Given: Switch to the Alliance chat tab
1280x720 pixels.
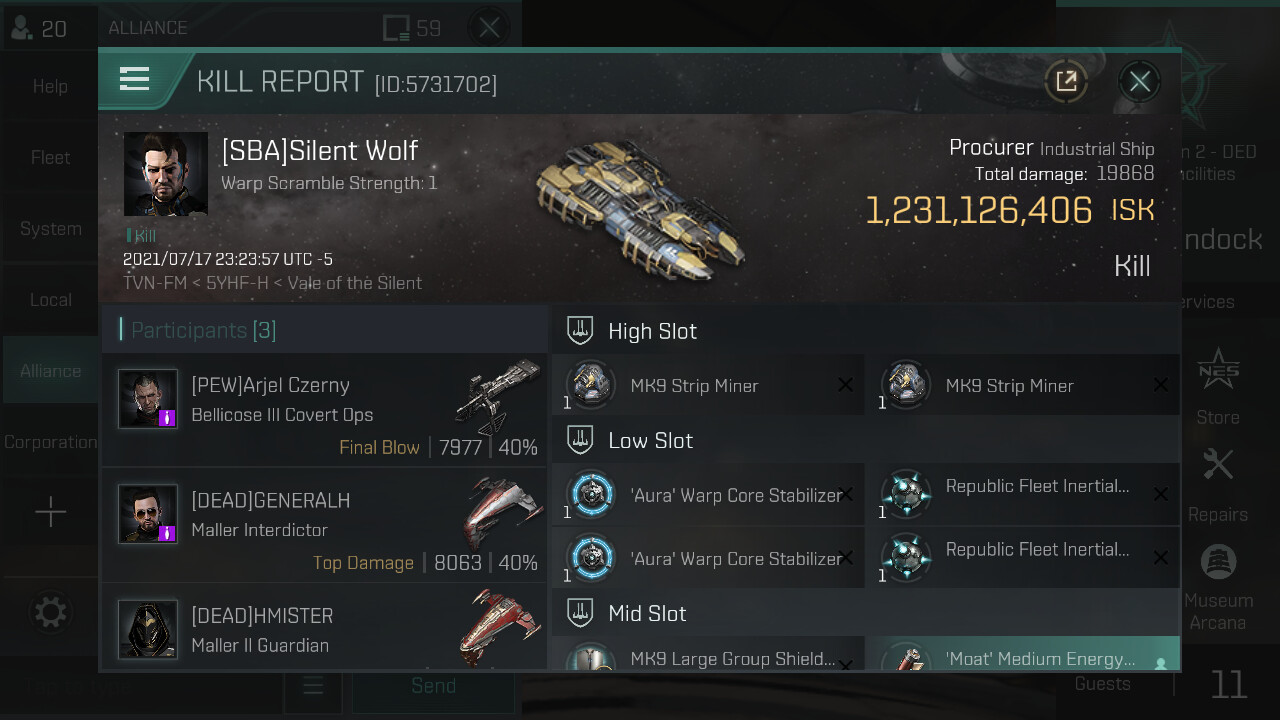Looking at the screenshot, I should pos(50,370).
